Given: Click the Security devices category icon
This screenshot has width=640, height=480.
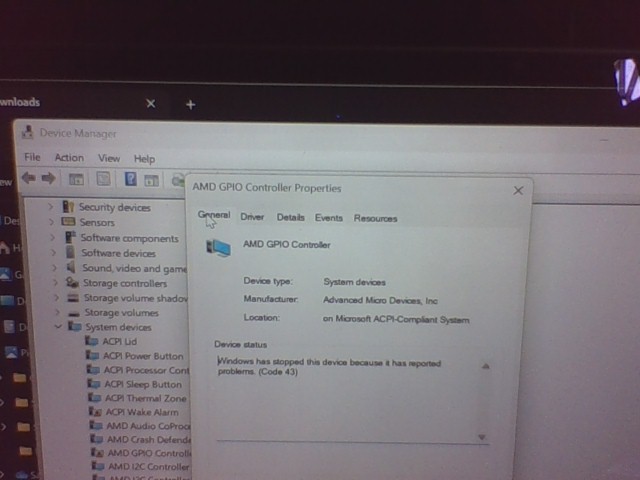Looking at the screenshot, I should click(68, 207).
